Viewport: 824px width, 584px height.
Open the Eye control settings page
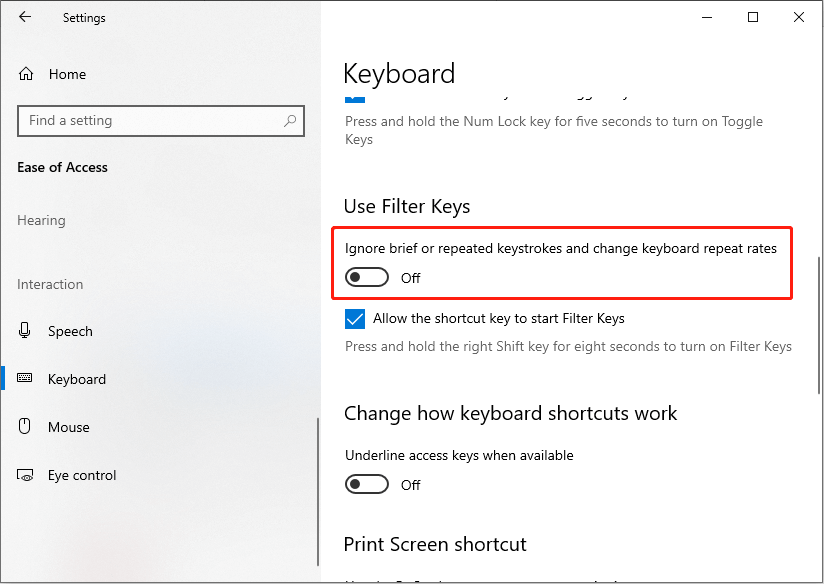click(x=82, y=475)
